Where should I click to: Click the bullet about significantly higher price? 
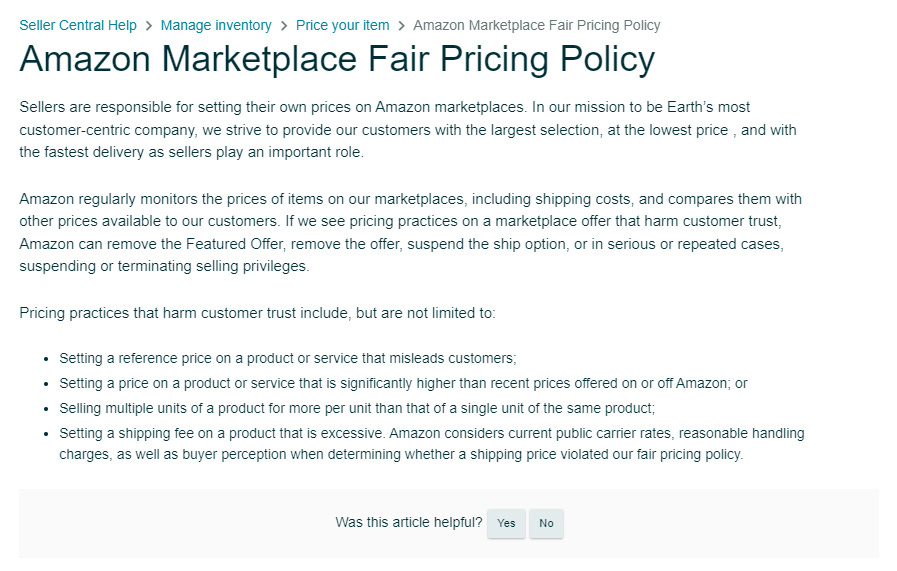[x=403, y=383]
